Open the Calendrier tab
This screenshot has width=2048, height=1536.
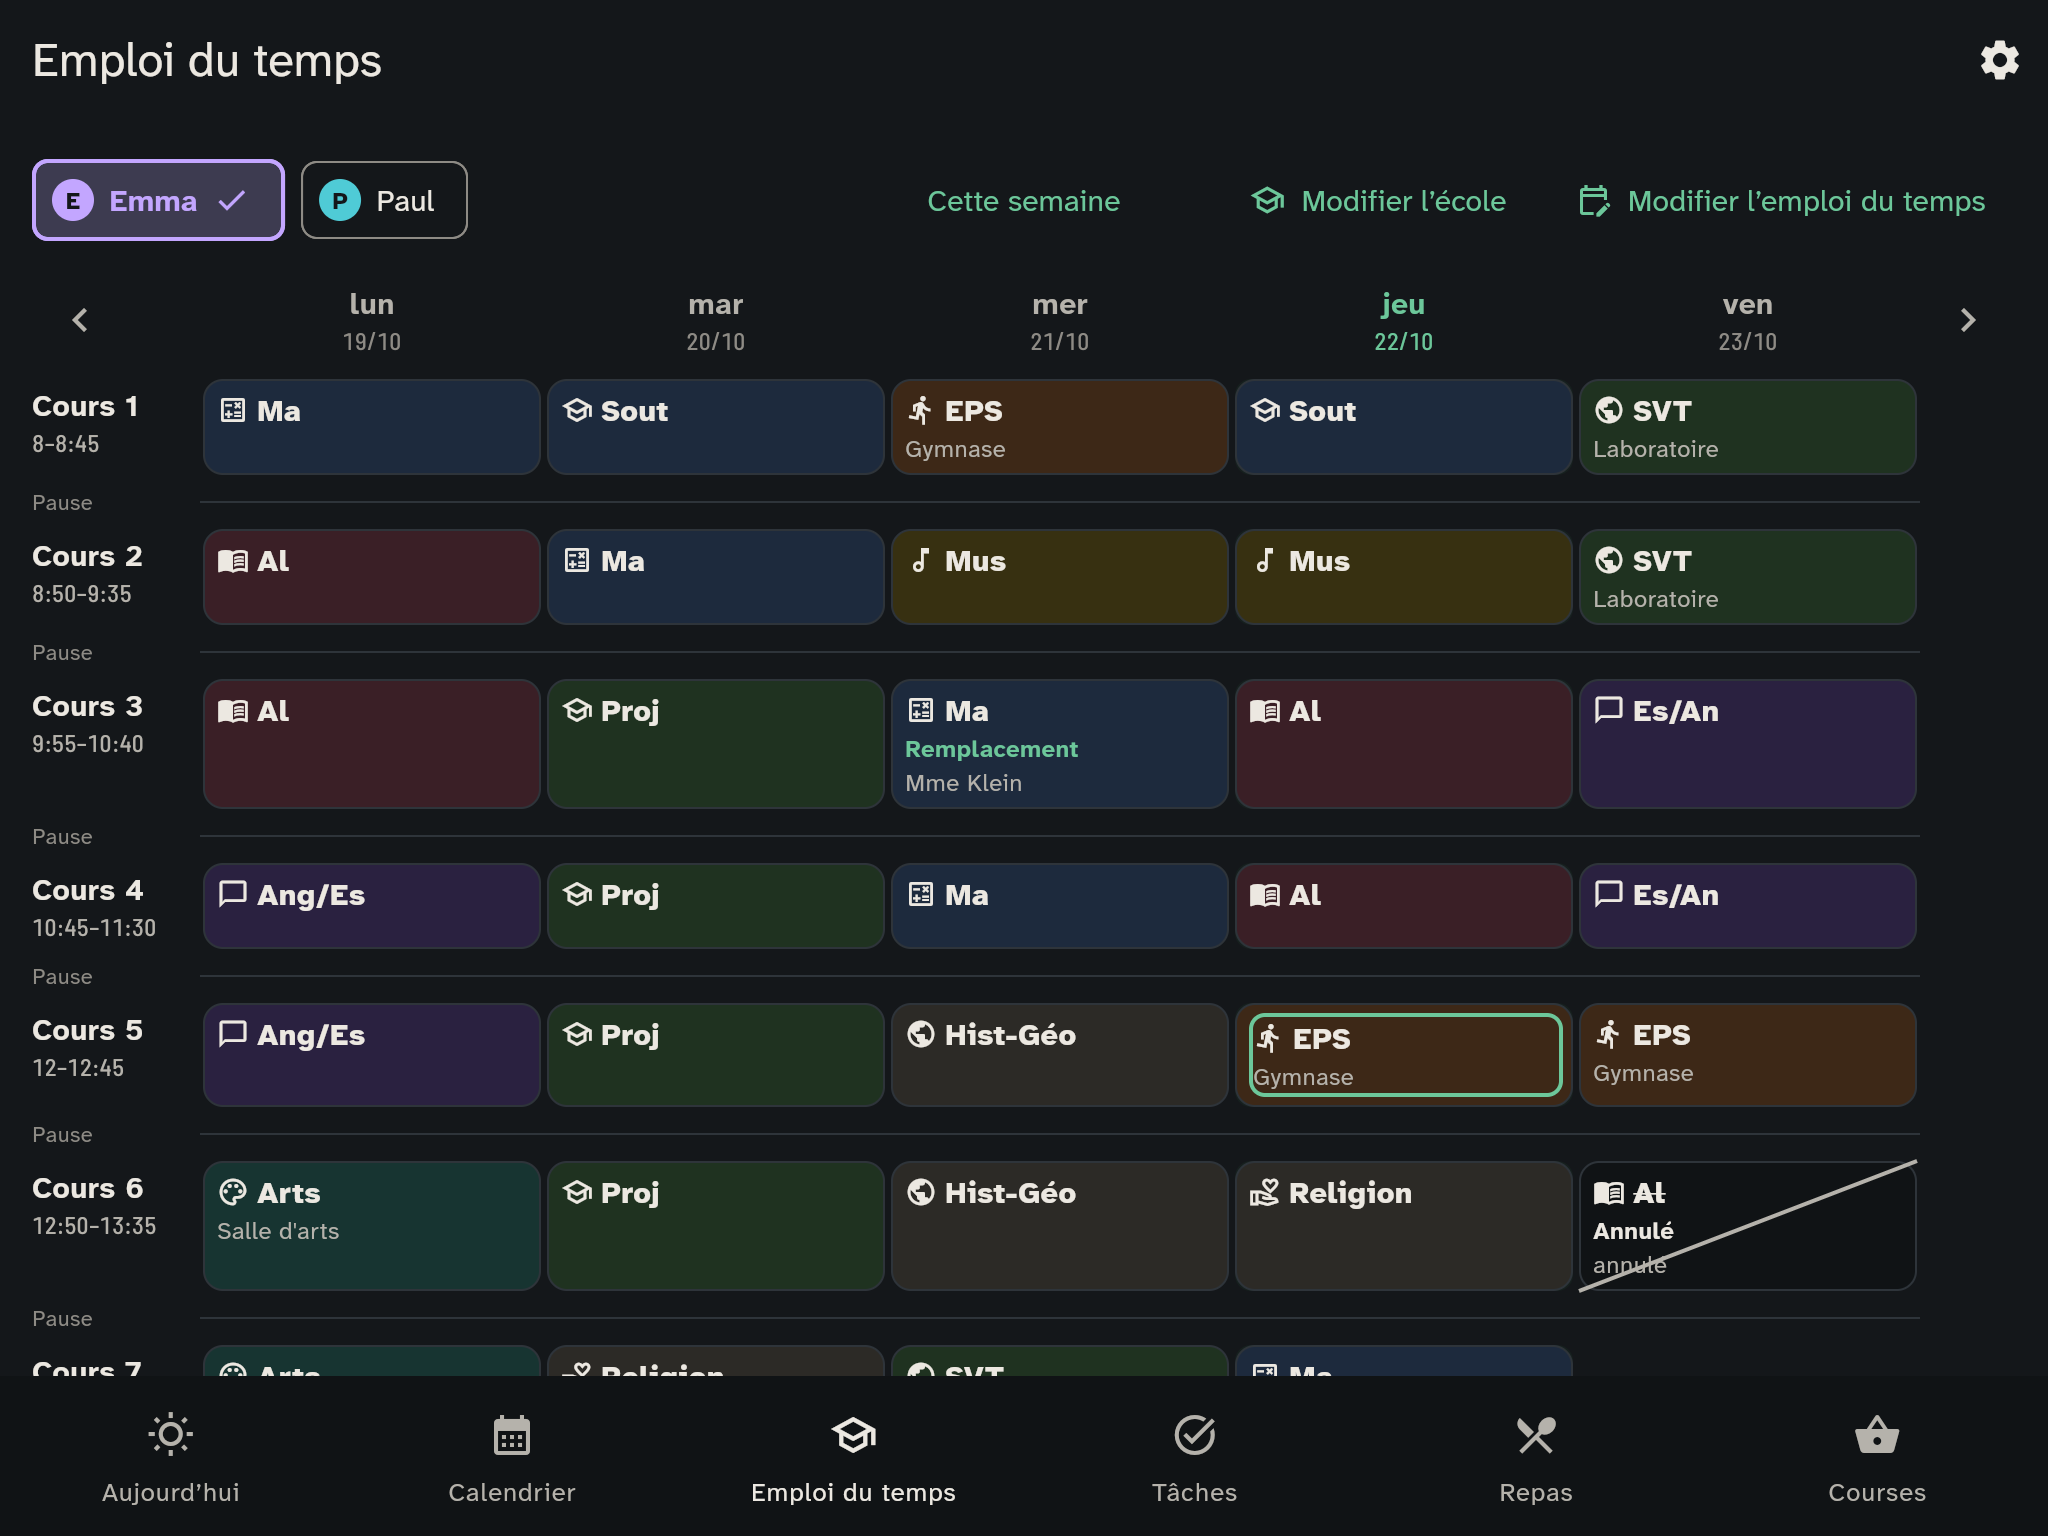coord(512,1457)
